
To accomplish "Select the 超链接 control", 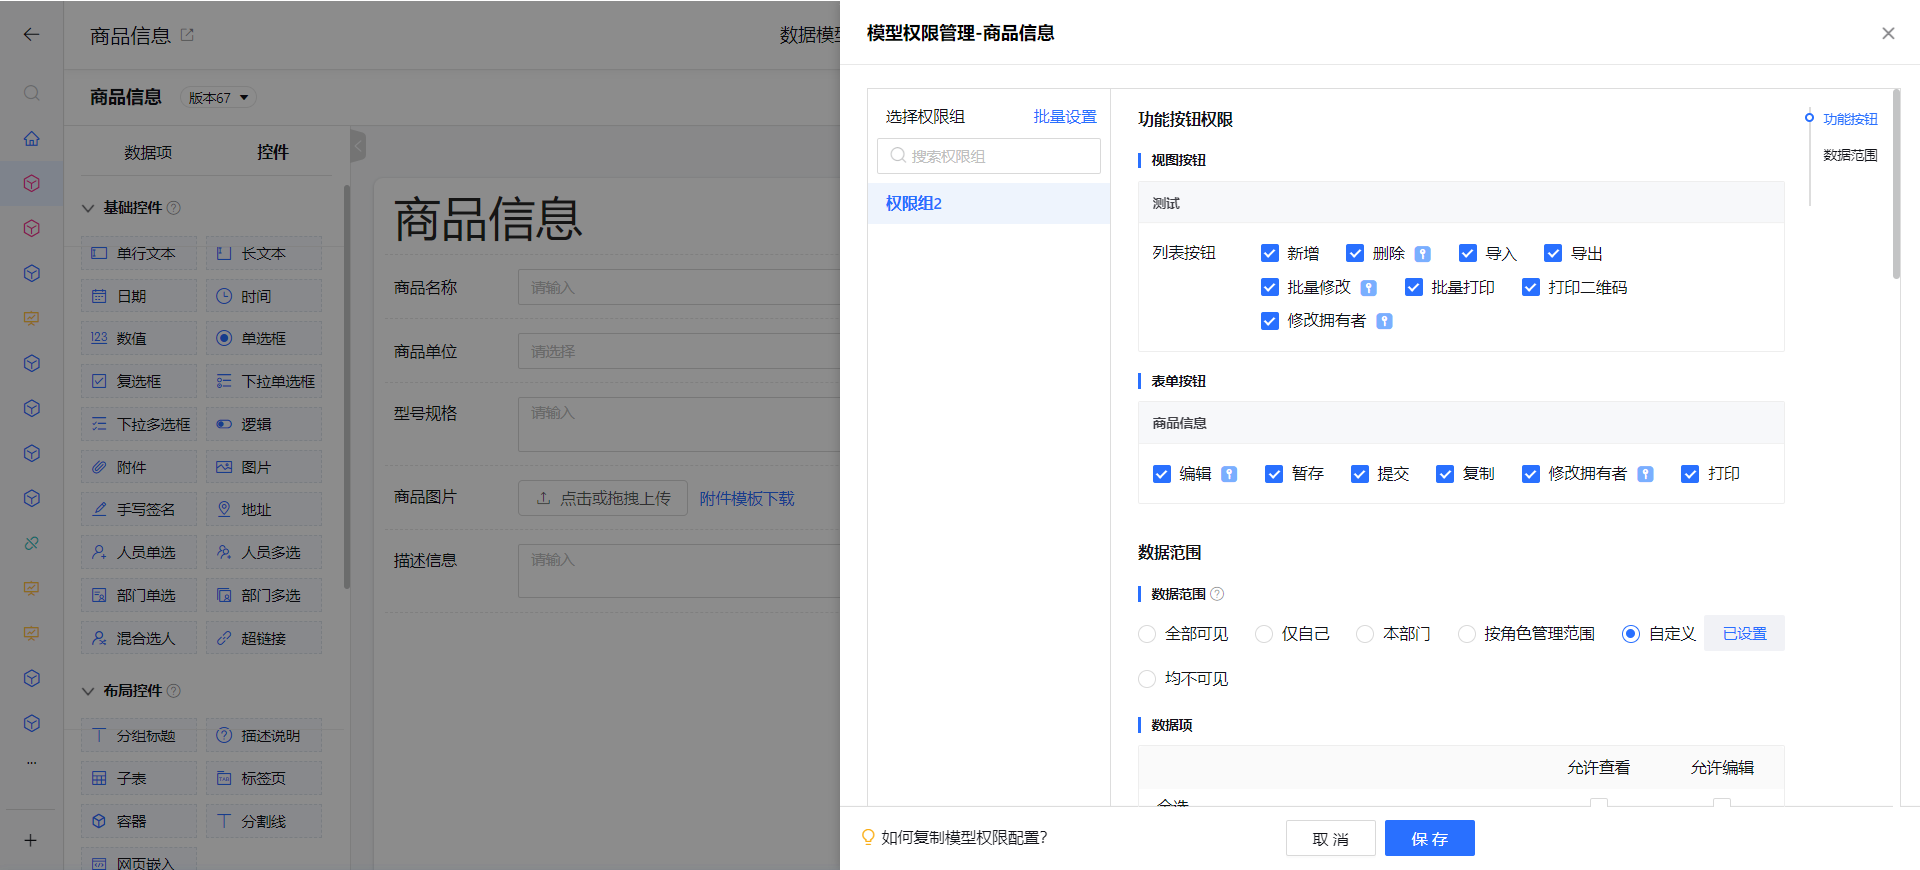I will [264, 638].
